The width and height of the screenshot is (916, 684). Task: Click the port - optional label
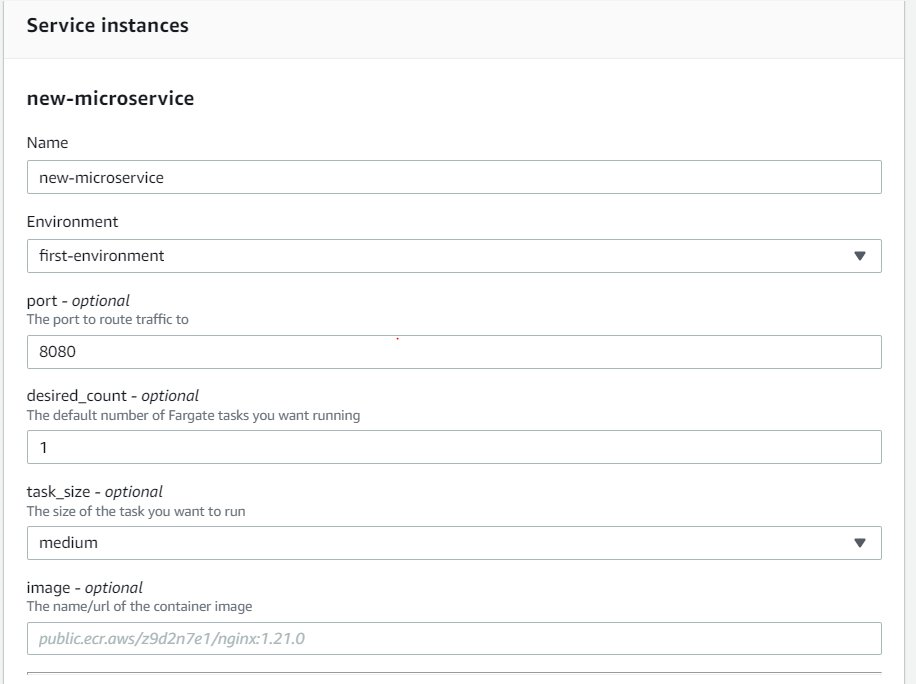tap(75, 300)
